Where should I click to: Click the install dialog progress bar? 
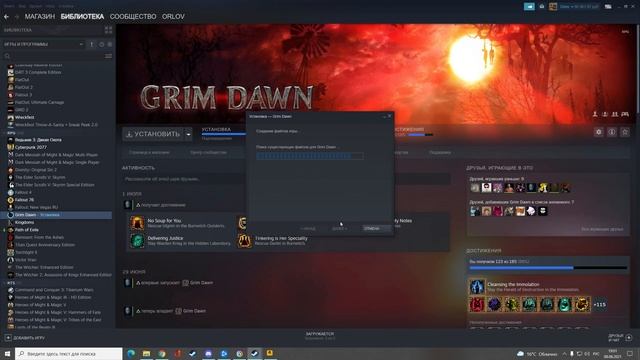point(310,156)
